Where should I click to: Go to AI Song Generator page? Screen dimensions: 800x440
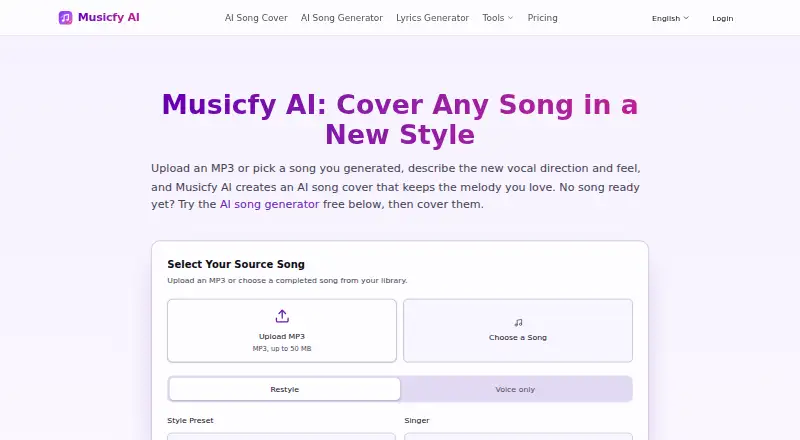click(x=342, y=18)
